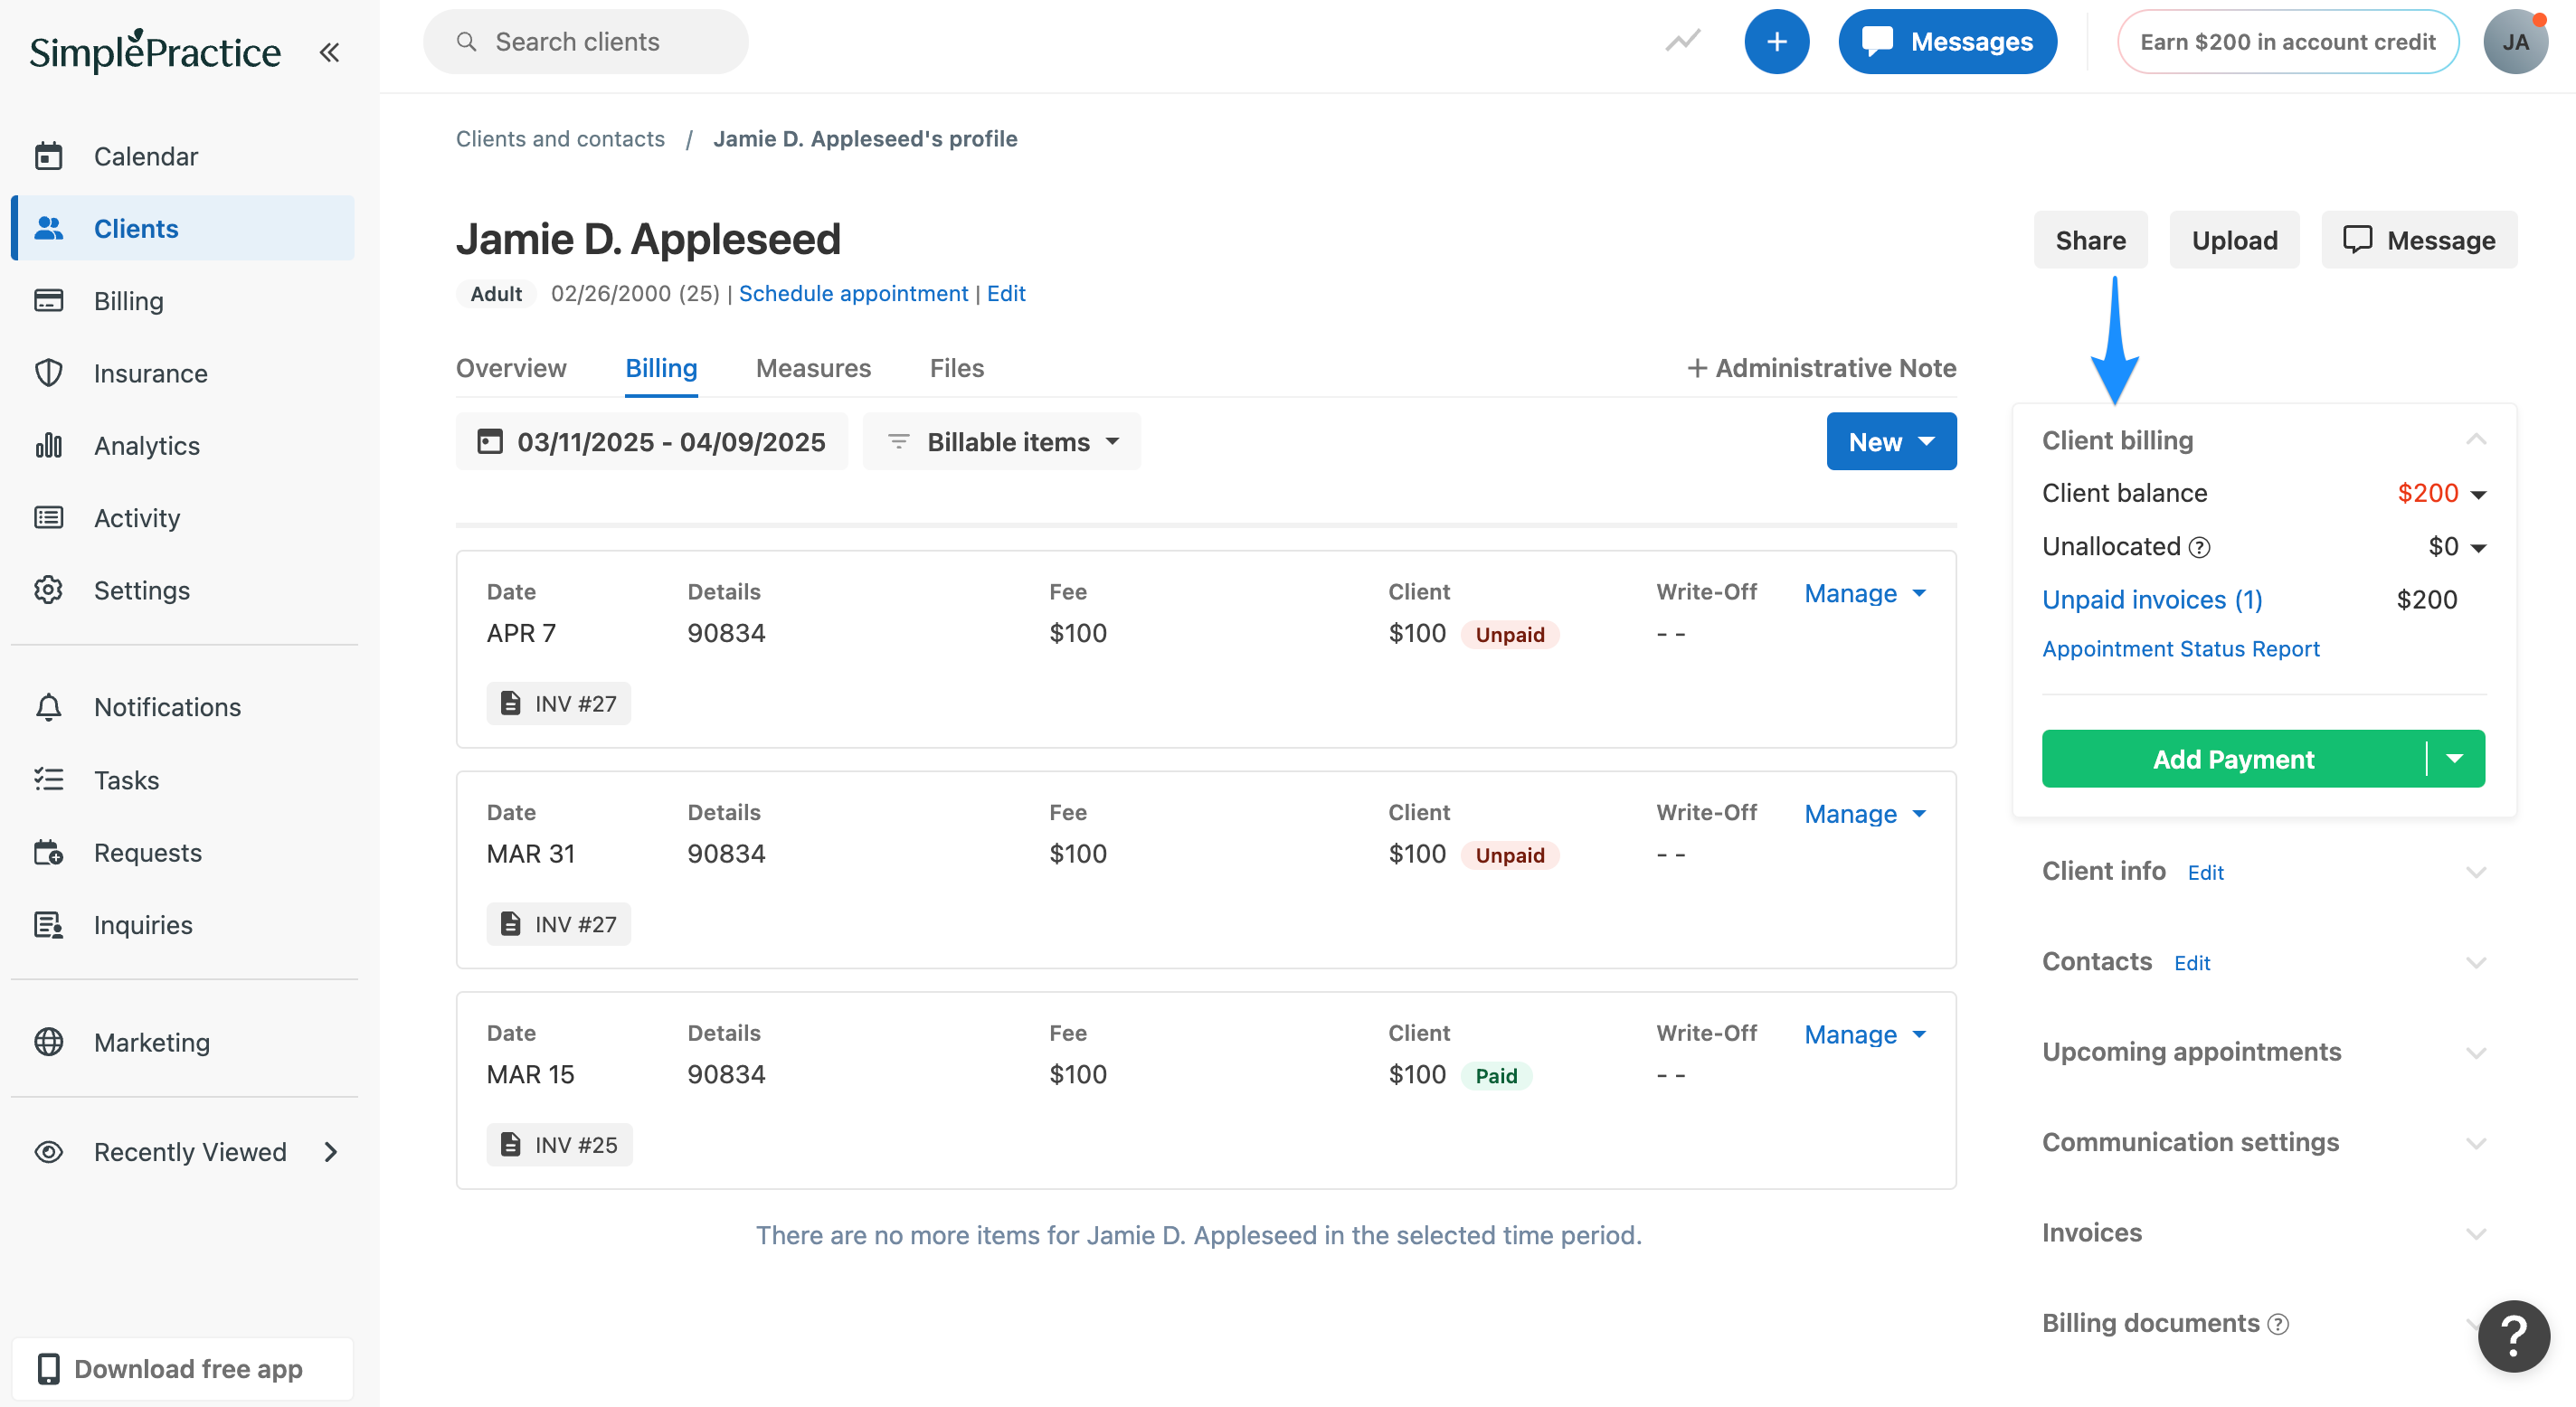Open Manage menu for MAR 15 item
The image size is (2576, 1407).
(1865, 1035)
